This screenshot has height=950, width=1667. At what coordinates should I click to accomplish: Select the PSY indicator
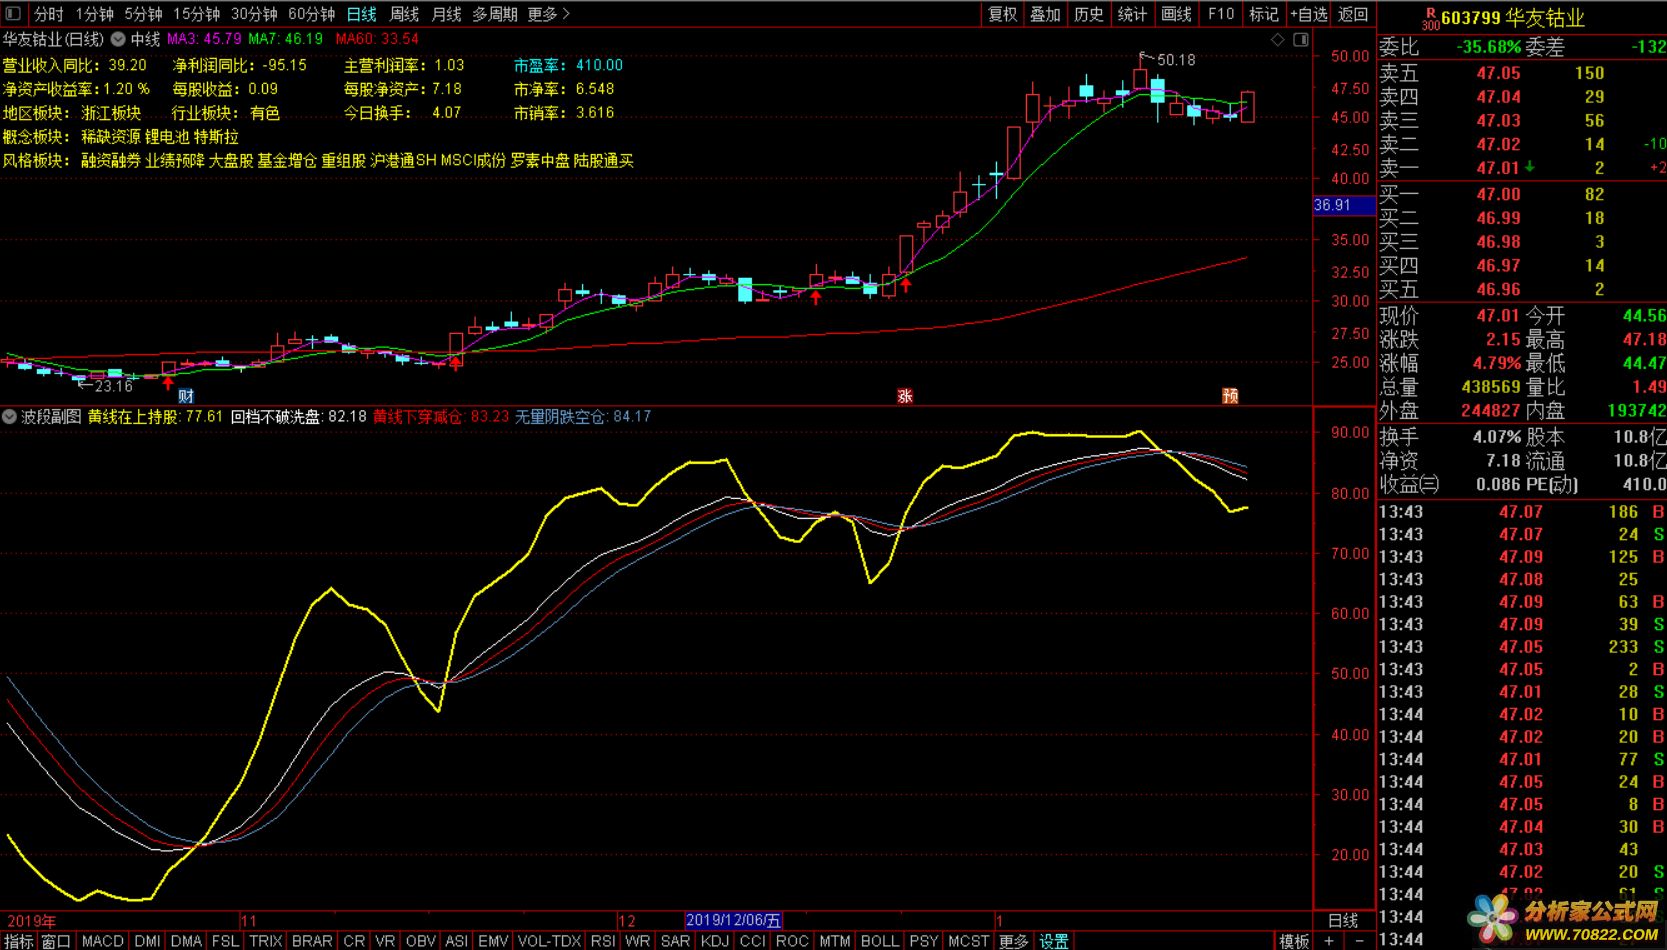924,941
